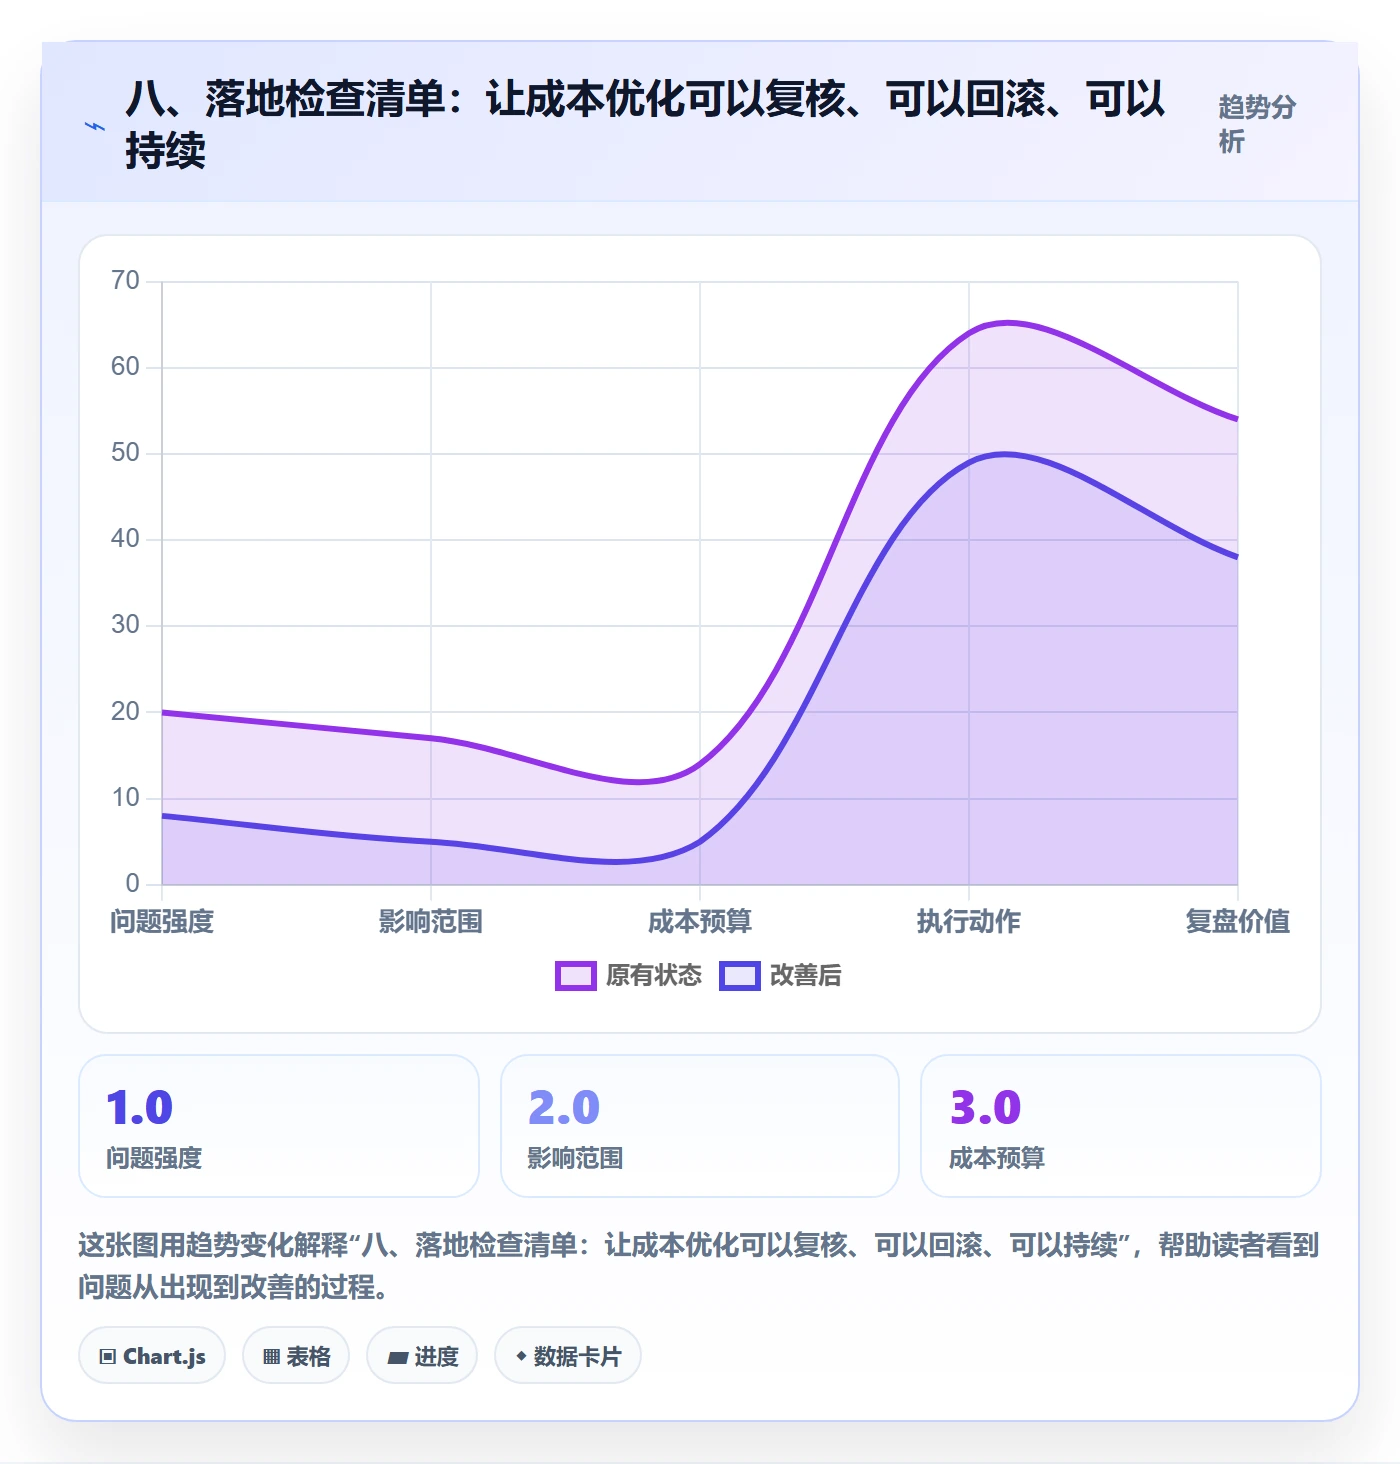Screen dimensions: 1400x1464
Task: Click the 数据卡片 chip's diamond icon
Action: pos(521,1356)
